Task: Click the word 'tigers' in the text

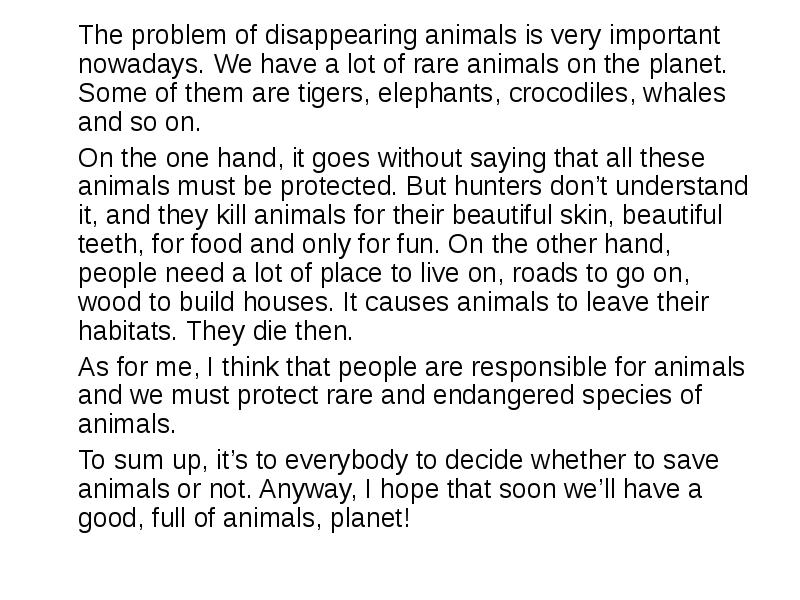Action: tap(331, 93)
